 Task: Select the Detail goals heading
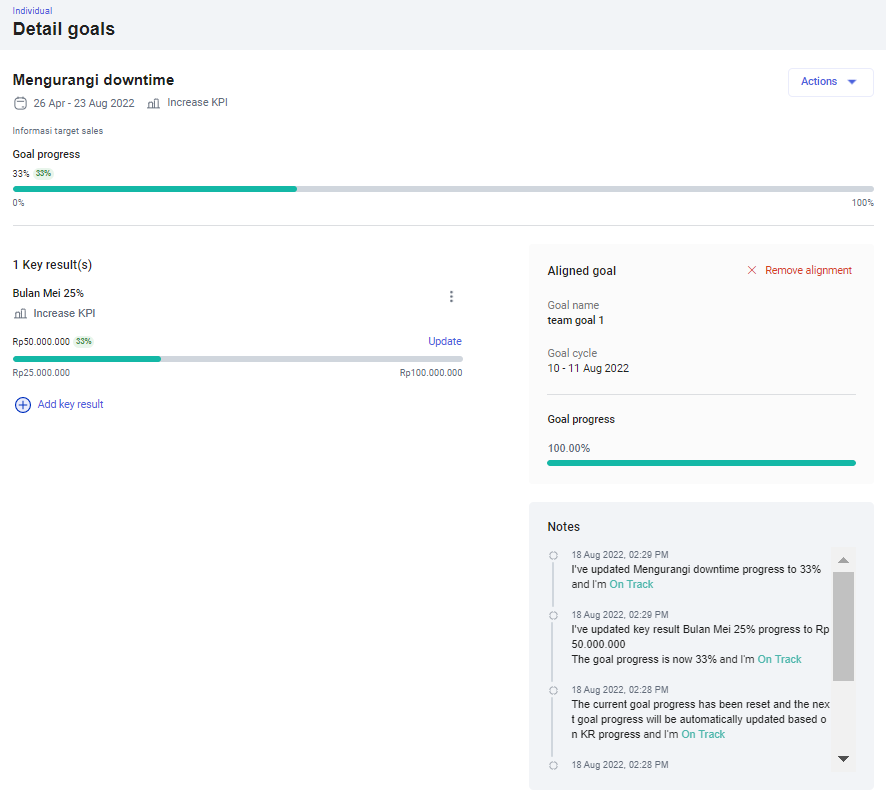(63, 30)
